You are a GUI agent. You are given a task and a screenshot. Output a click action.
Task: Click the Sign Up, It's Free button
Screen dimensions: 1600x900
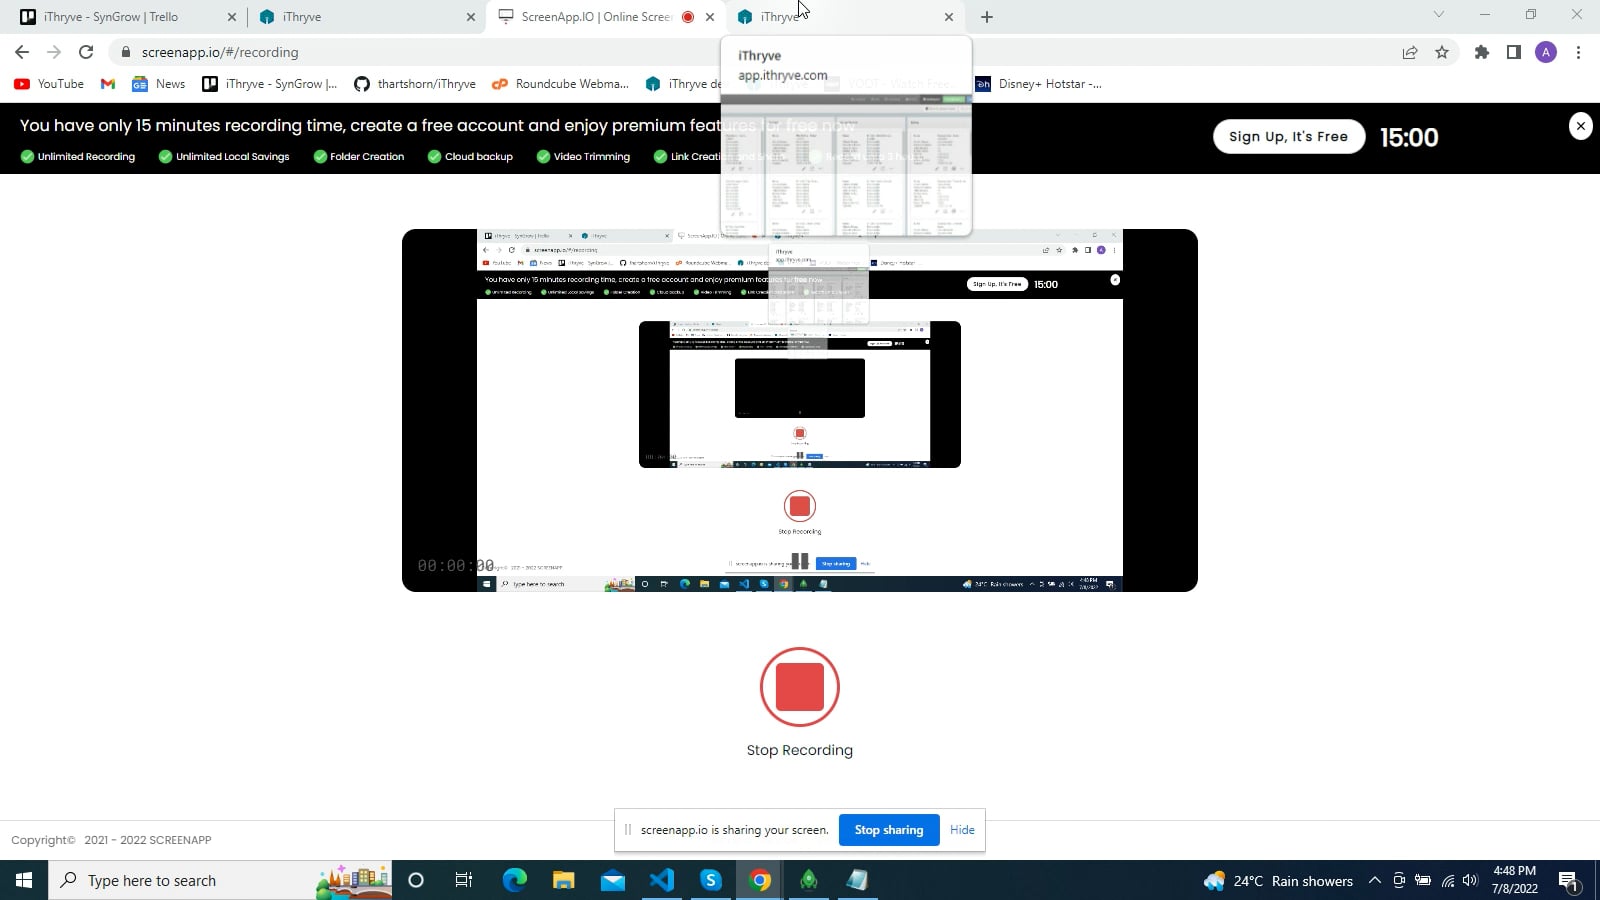pyautogui.click(x=1288, y=136)
